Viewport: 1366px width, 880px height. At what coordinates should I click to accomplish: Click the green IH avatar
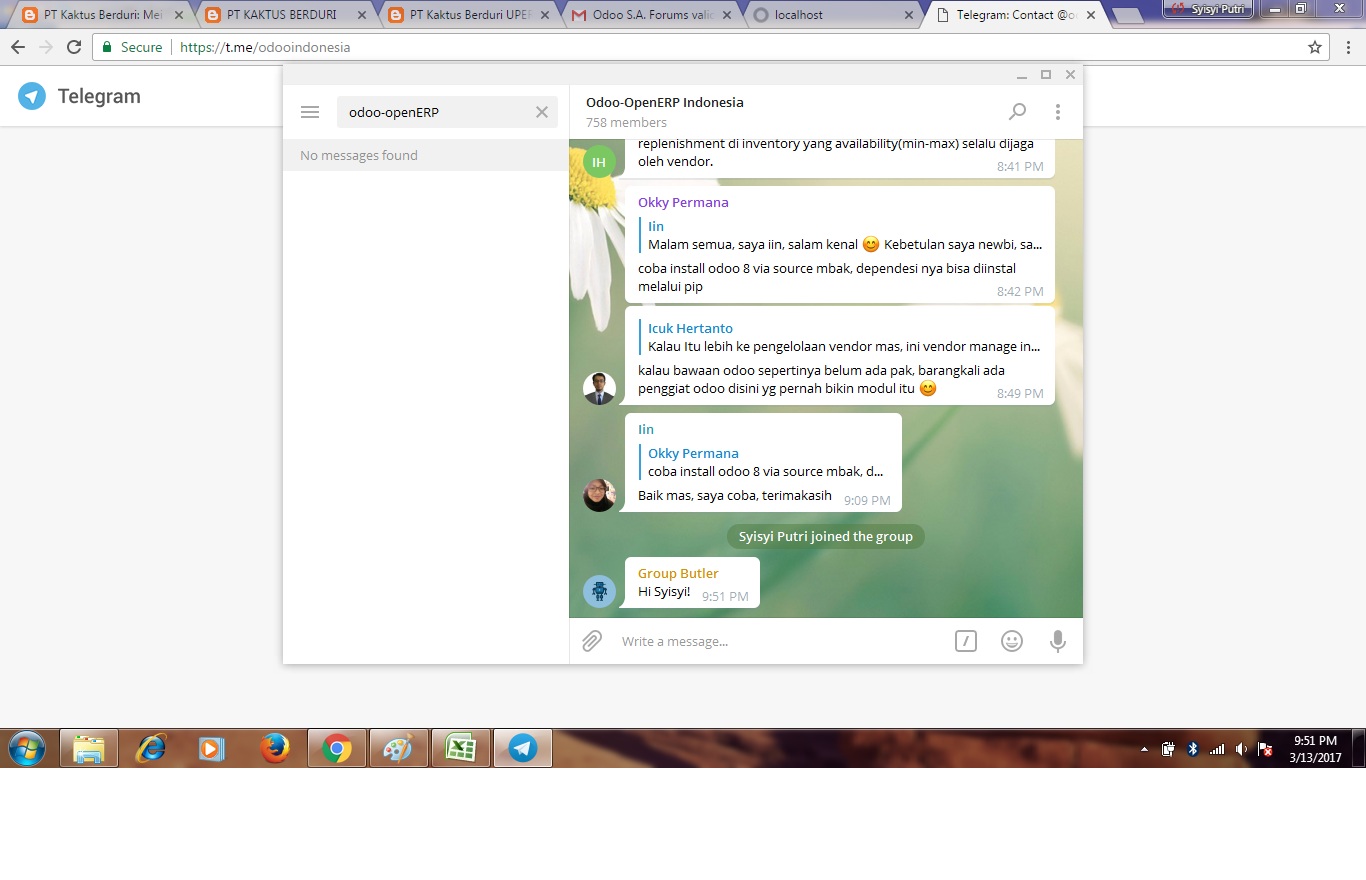tap(599, 162)
